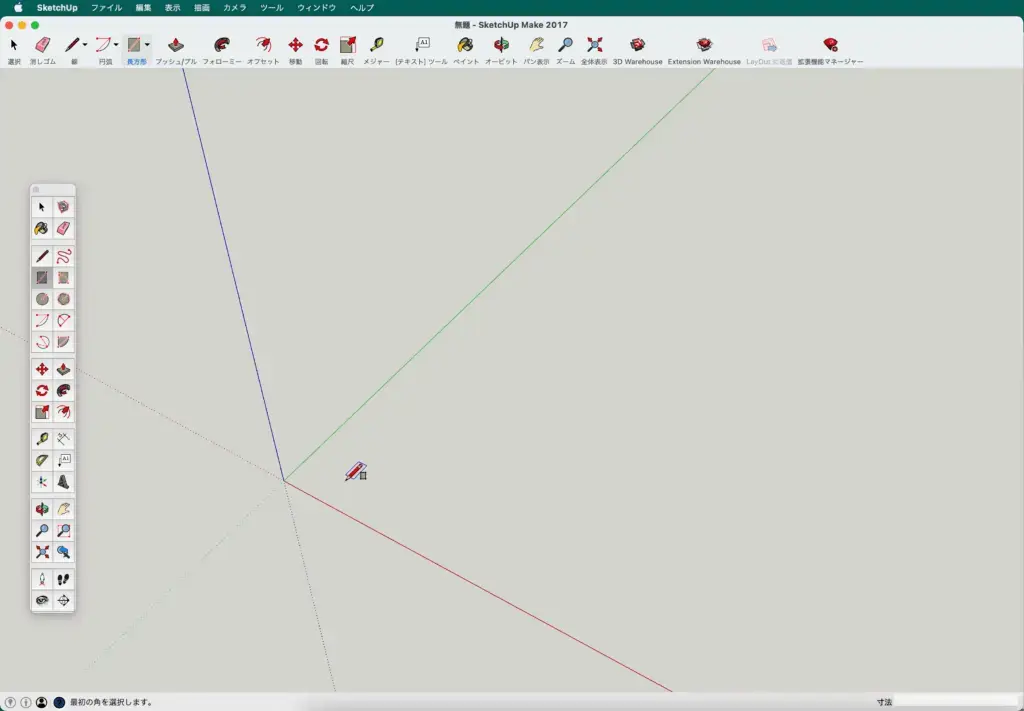Pick the 3D Text tool in the palette
The height and width of the screenshot is (711, 1024).
[x=63, y=482]
